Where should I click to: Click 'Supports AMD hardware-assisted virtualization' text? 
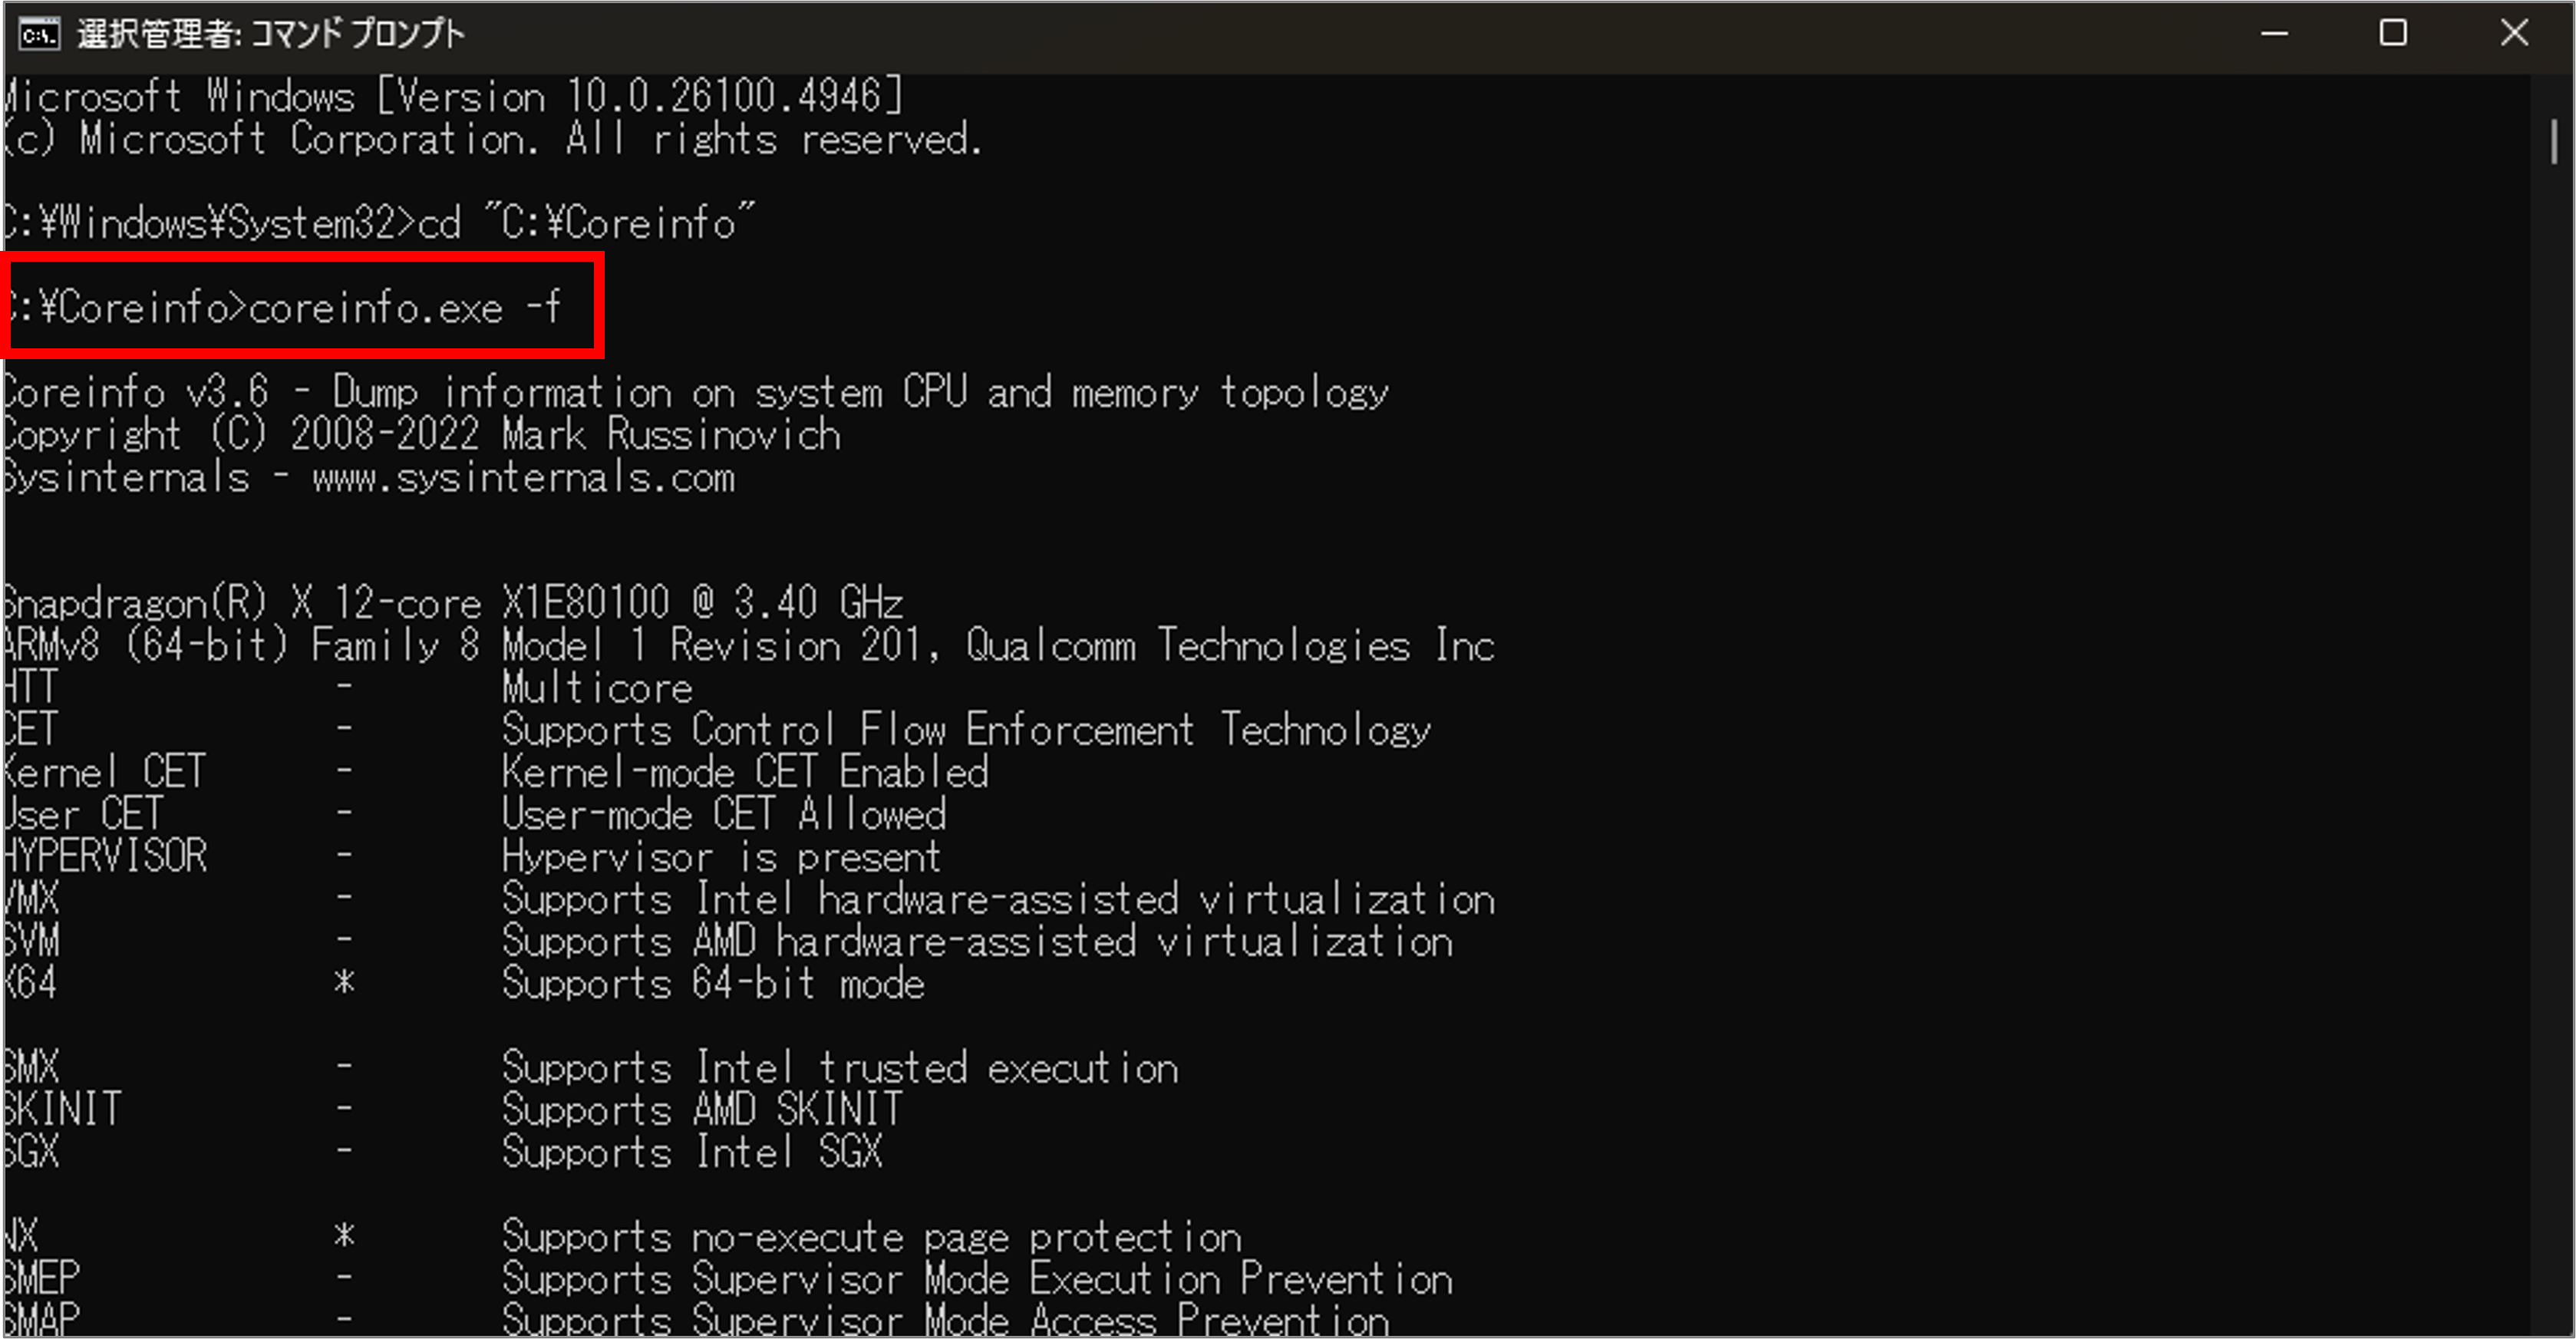tap(977, 942)
